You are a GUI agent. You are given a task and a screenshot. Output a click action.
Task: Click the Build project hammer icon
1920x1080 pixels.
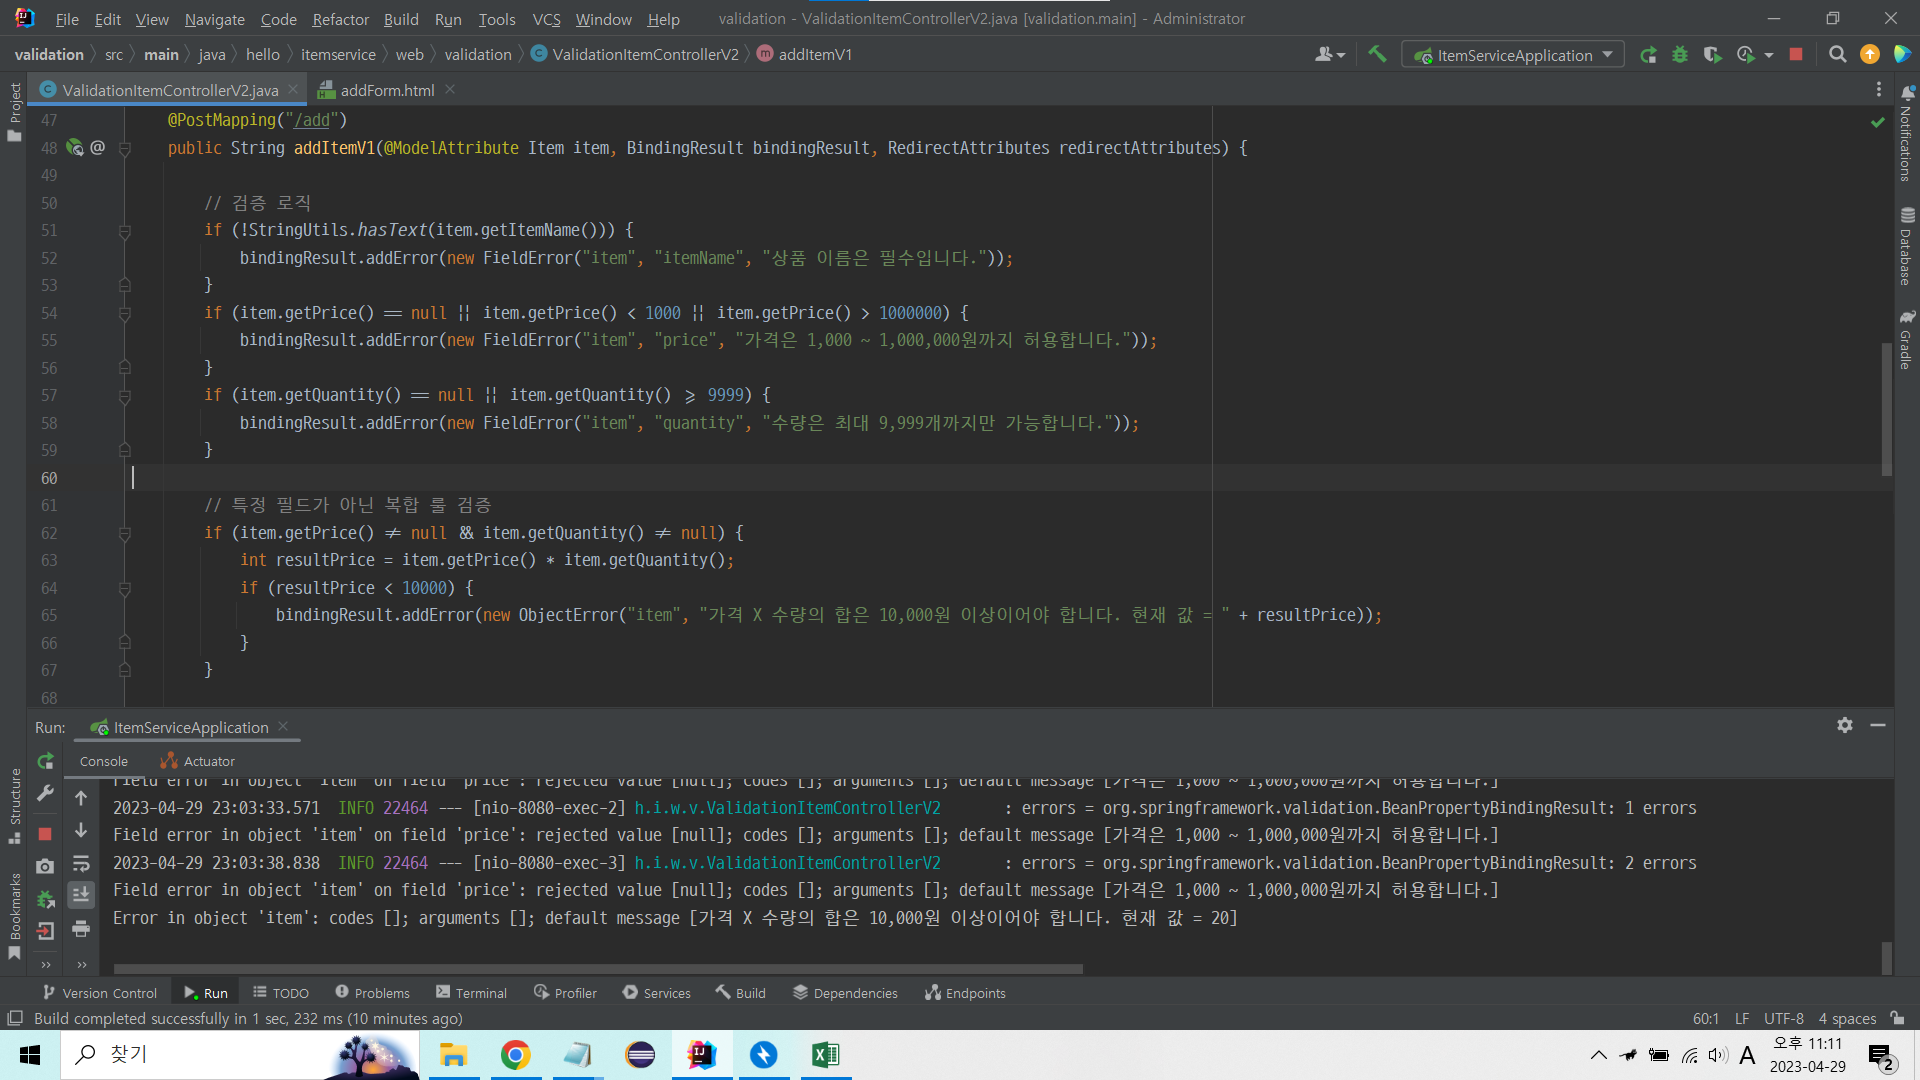pos(1377,55)
